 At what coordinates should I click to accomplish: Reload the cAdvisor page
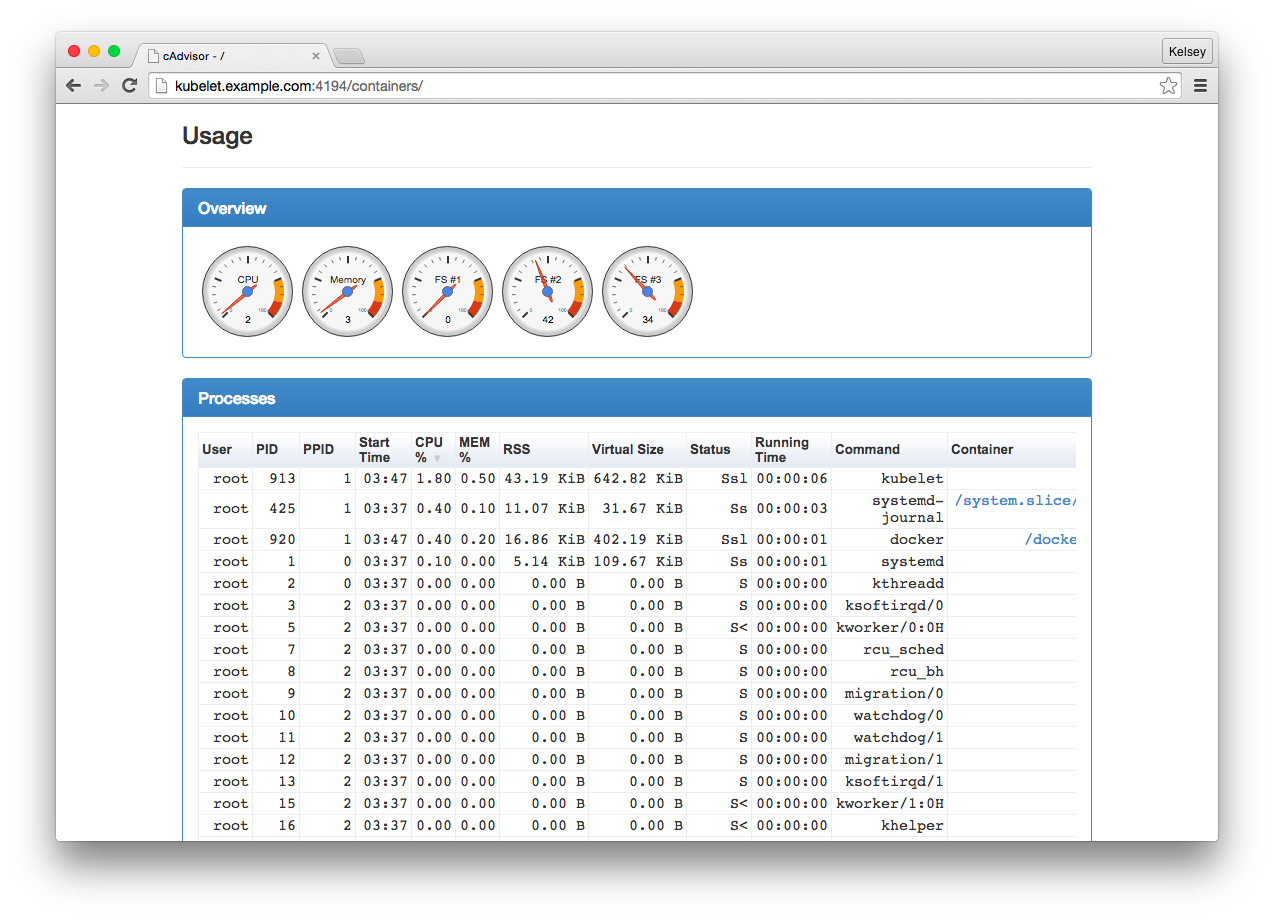(x=129, y=85)
